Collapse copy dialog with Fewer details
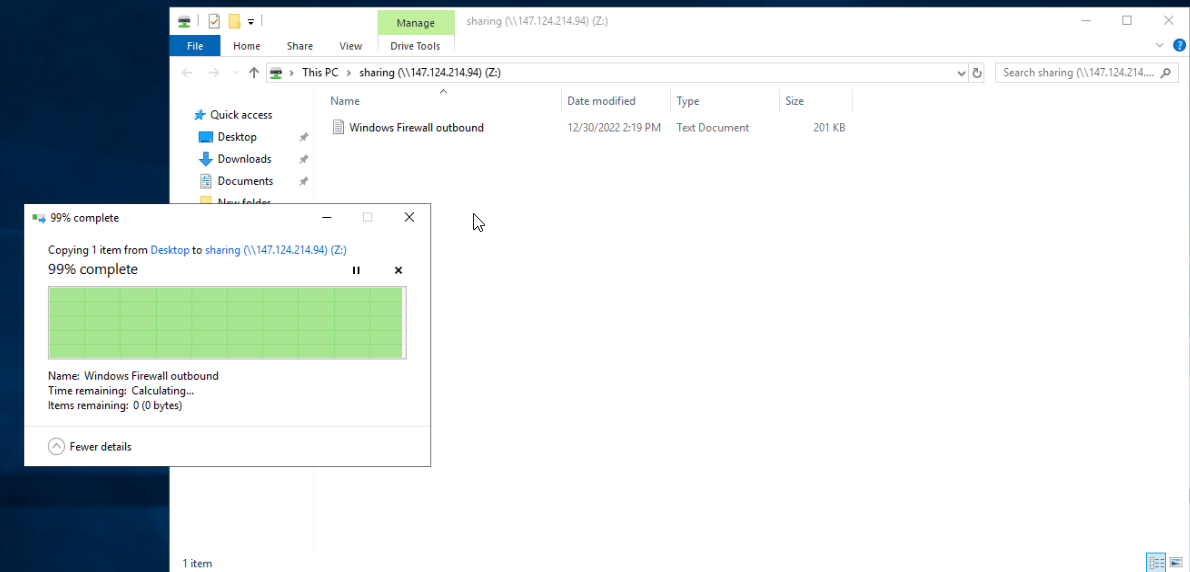The width and height of the screenshot is (1190, 572). click(x=90, y=447)
